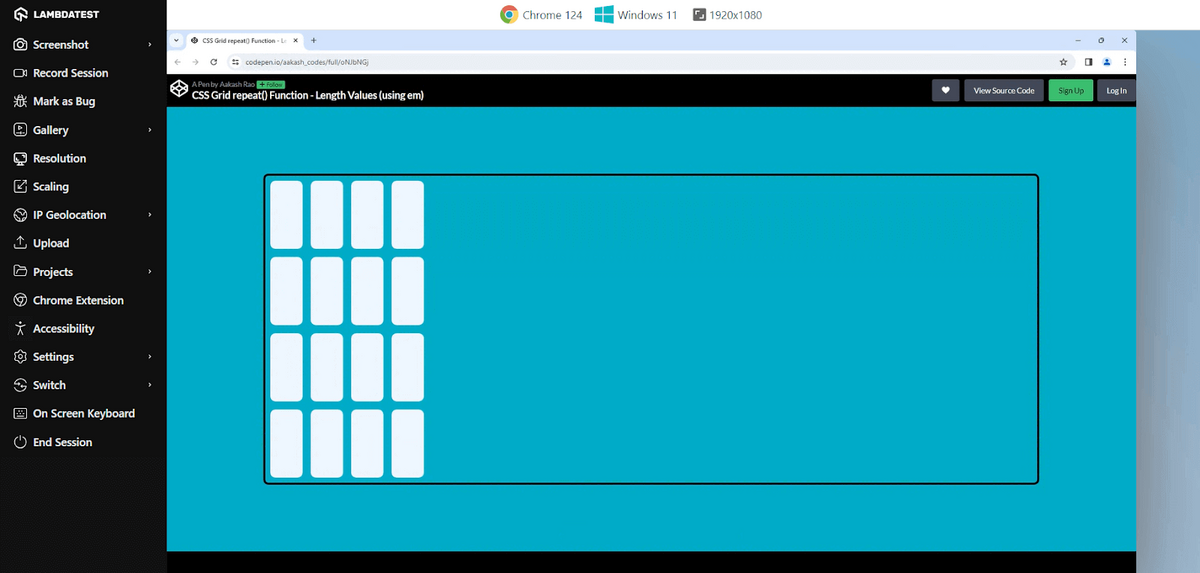
Task: Click the View Source Code button
Action: click(x=1004, y=90)
